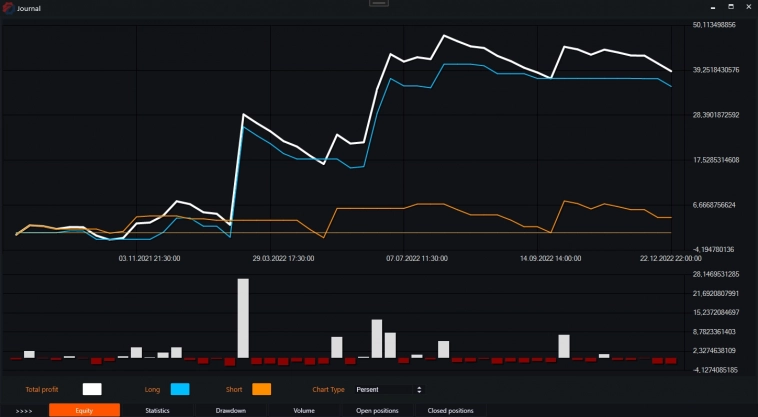This screenshot has width=758, height=417.
Task: Click the 03.11.2021 21:30:00 time axis label
Action: coord(149,258)
